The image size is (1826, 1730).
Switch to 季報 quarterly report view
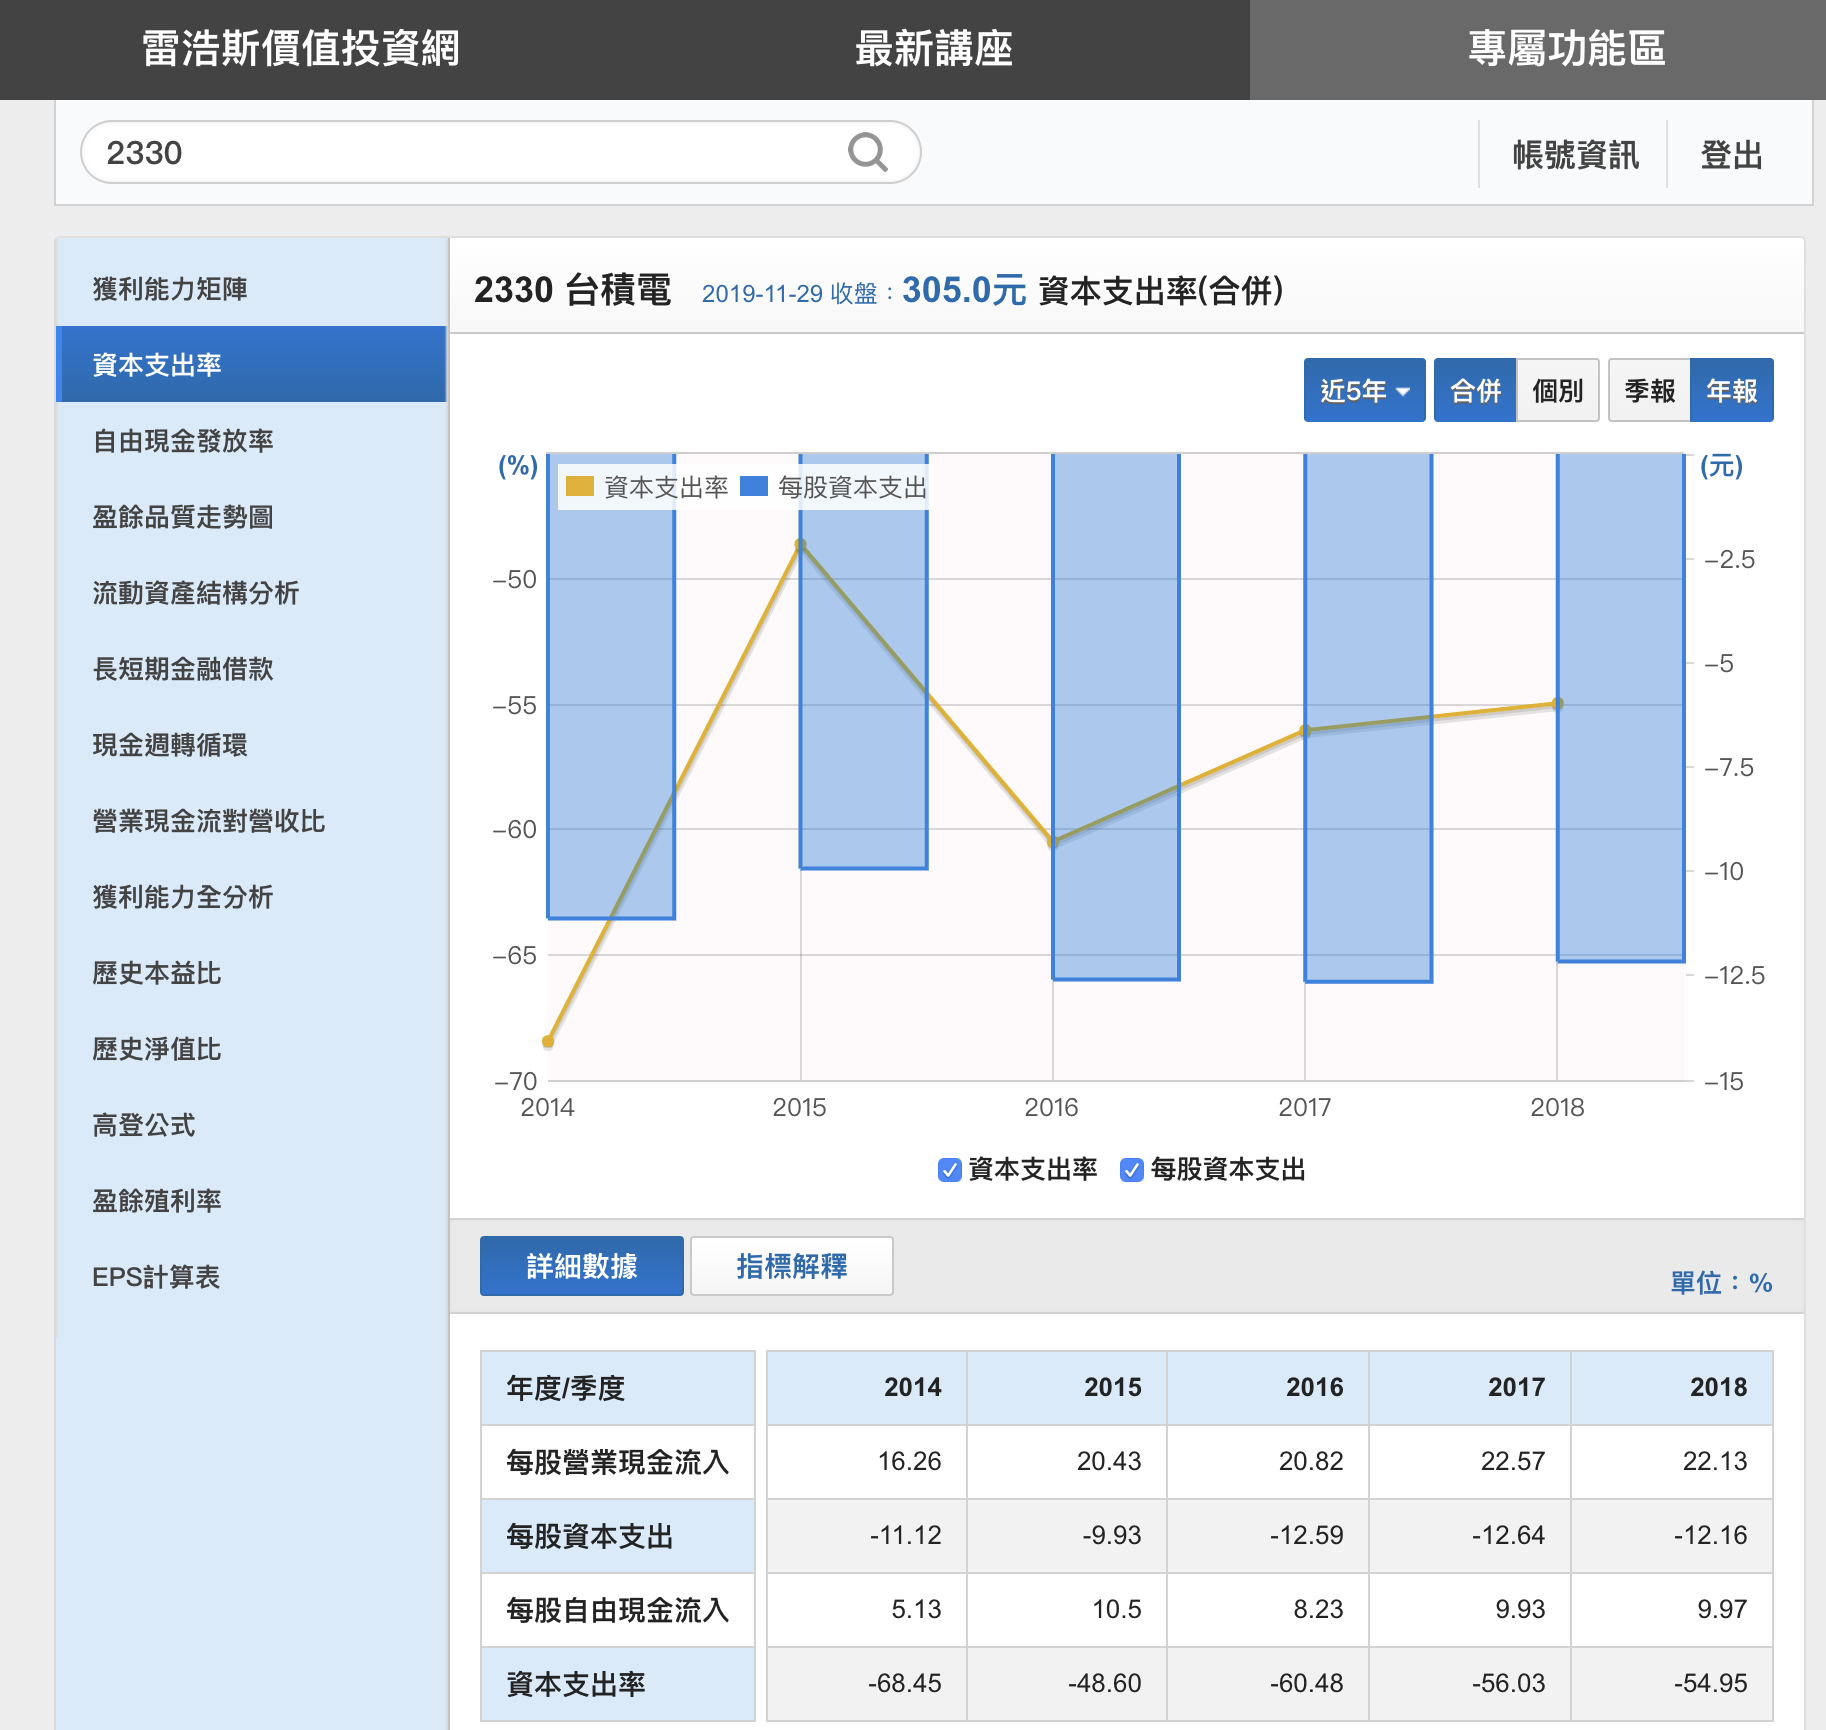click(x=1649, y=391)
